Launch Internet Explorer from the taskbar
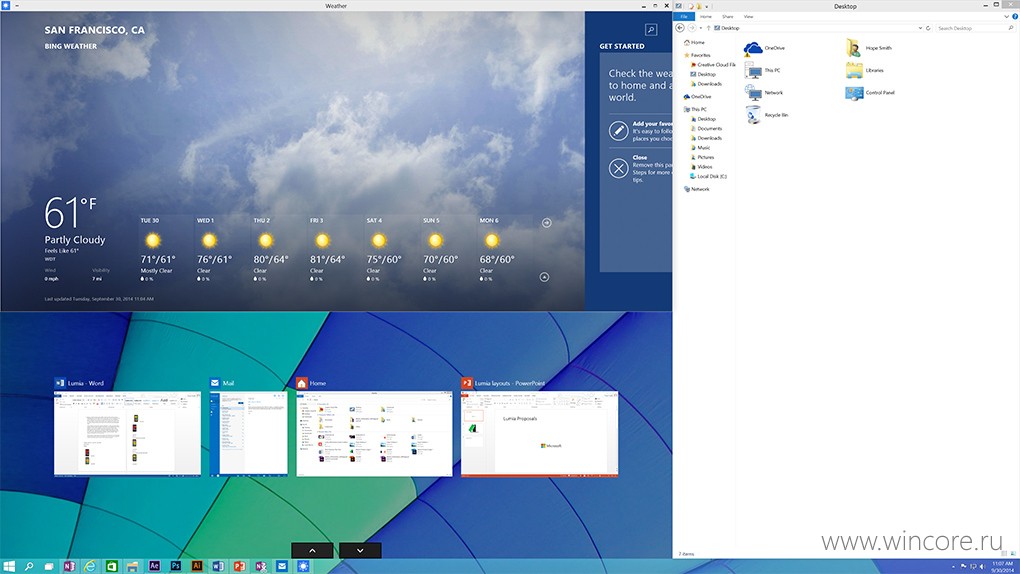The image size is (1020, 574). click(x=90, y=566)
